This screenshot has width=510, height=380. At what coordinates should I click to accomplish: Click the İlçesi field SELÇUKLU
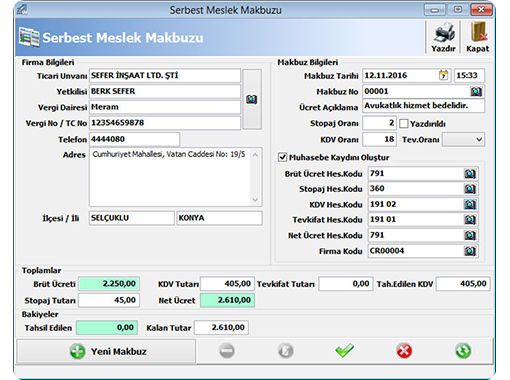tap(132, 218)
